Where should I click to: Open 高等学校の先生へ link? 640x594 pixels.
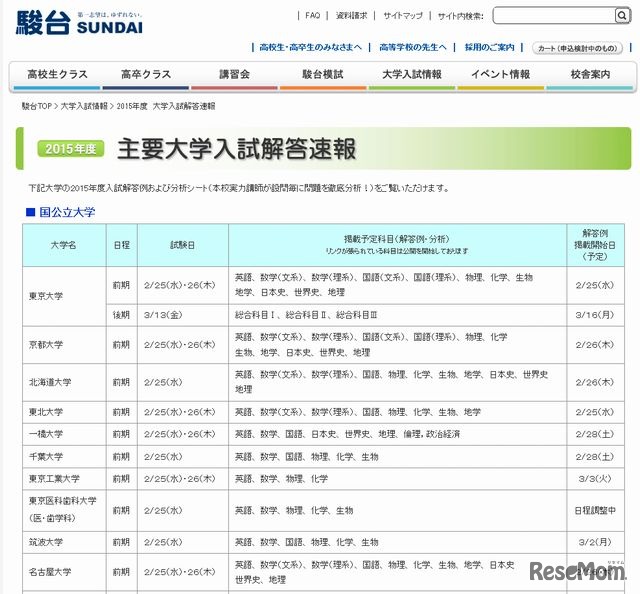click(413, 47)
